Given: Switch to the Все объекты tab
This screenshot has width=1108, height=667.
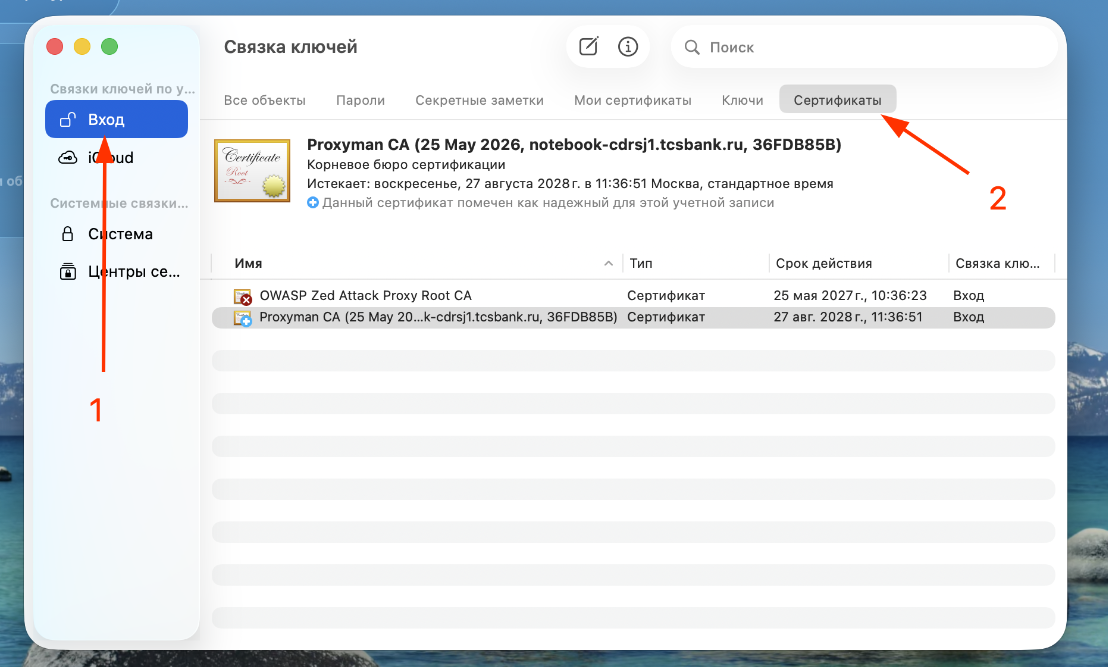Looking at the screenshot, I should click(x=265, y=100).
